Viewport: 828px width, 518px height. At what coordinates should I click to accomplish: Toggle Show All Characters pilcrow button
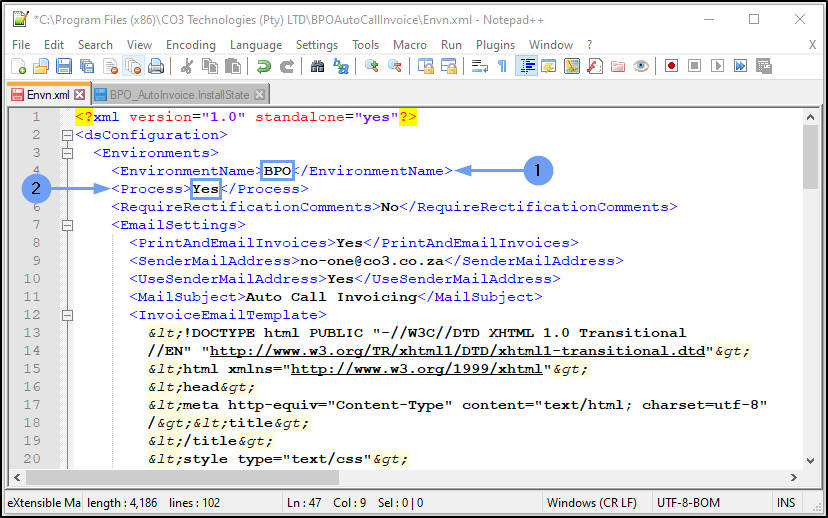coord(502,66)
